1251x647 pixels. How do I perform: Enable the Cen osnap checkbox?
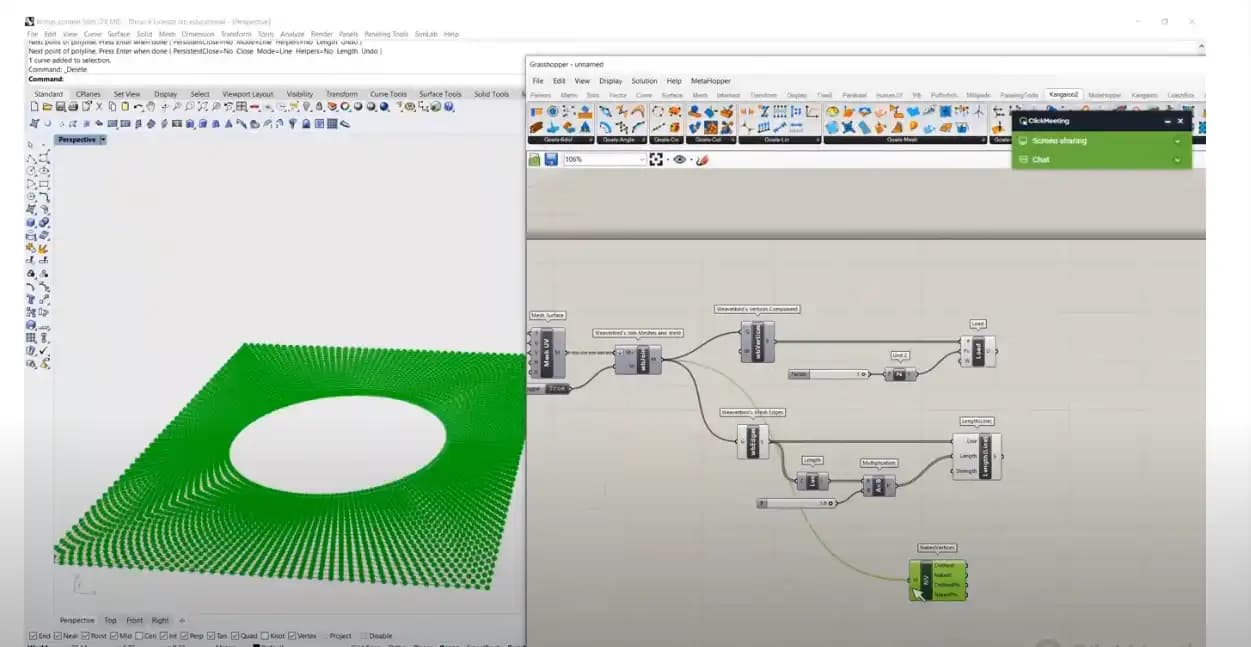(x=138, y=636)
